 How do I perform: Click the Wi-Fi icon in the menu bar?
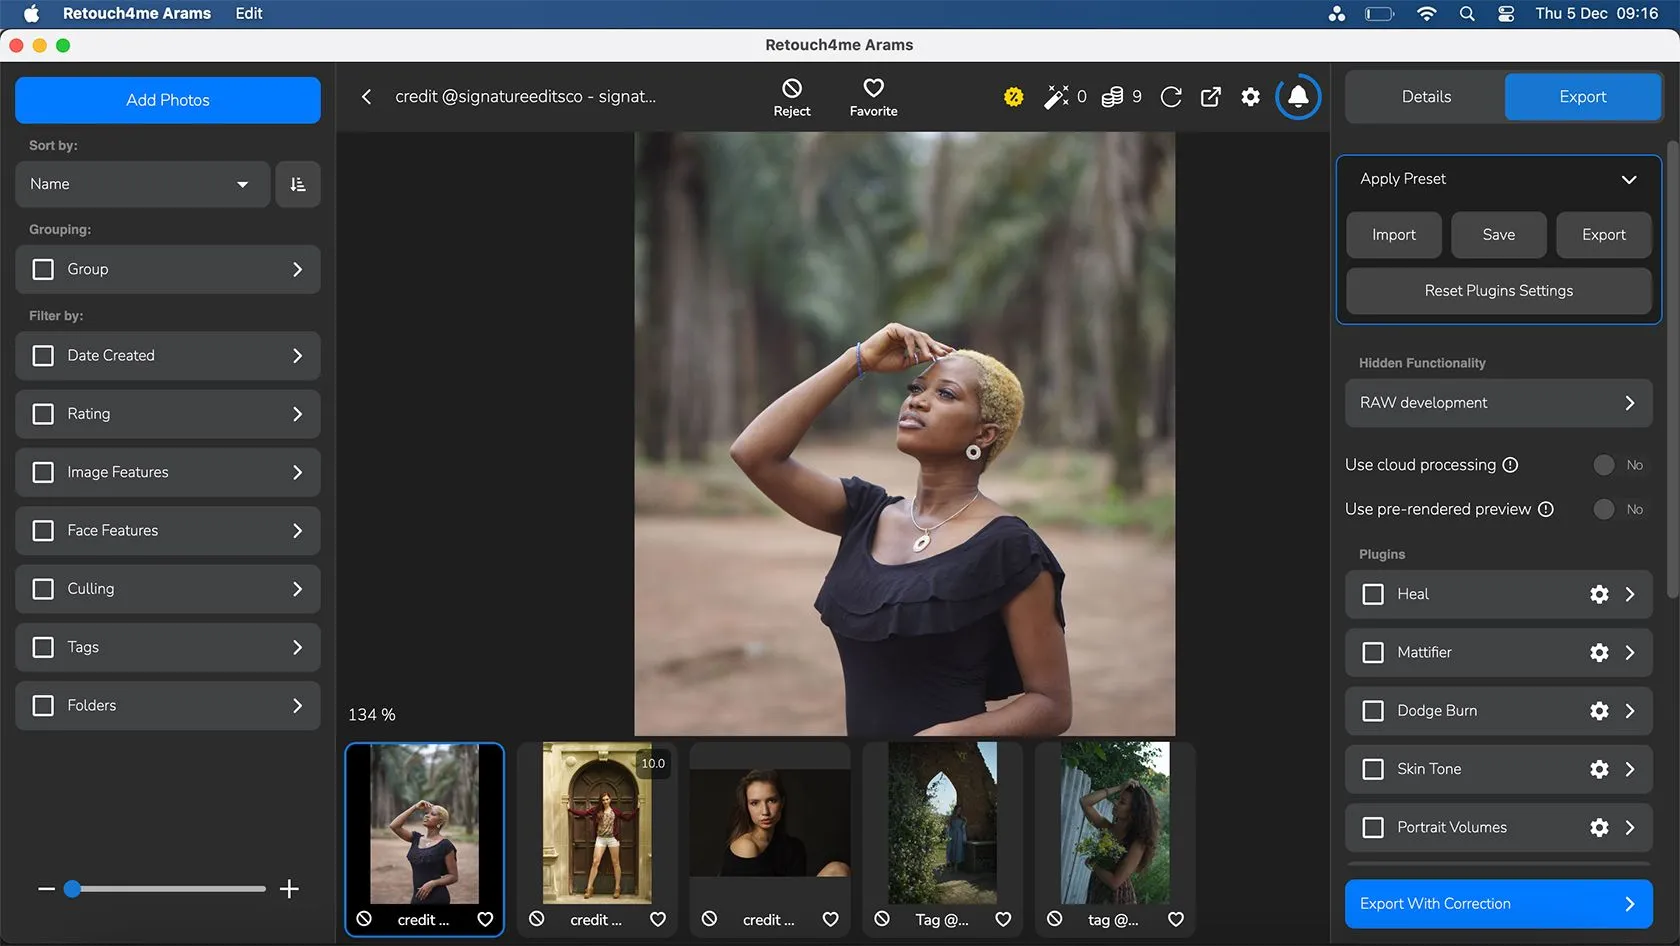(x=1427, y=14)
